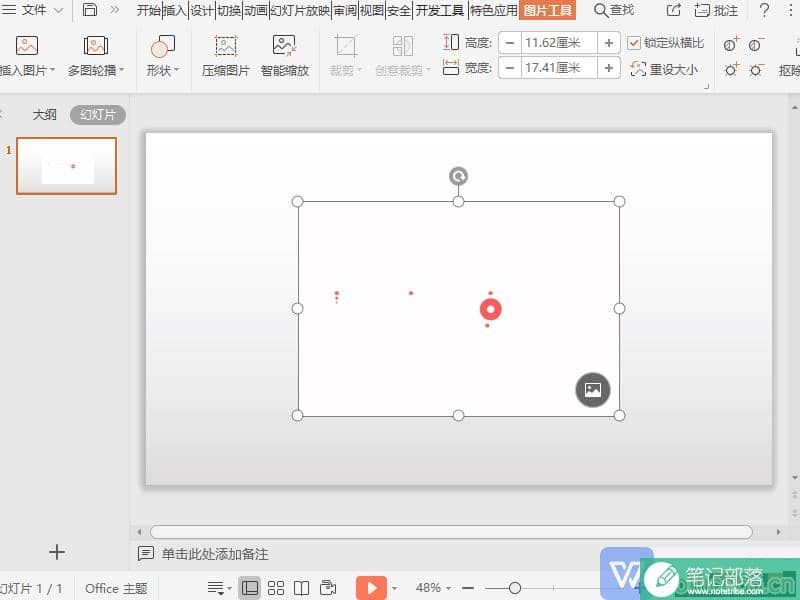800x600 pixels.
Task: Open the 开发工具 tab
Action: [440, 10]
